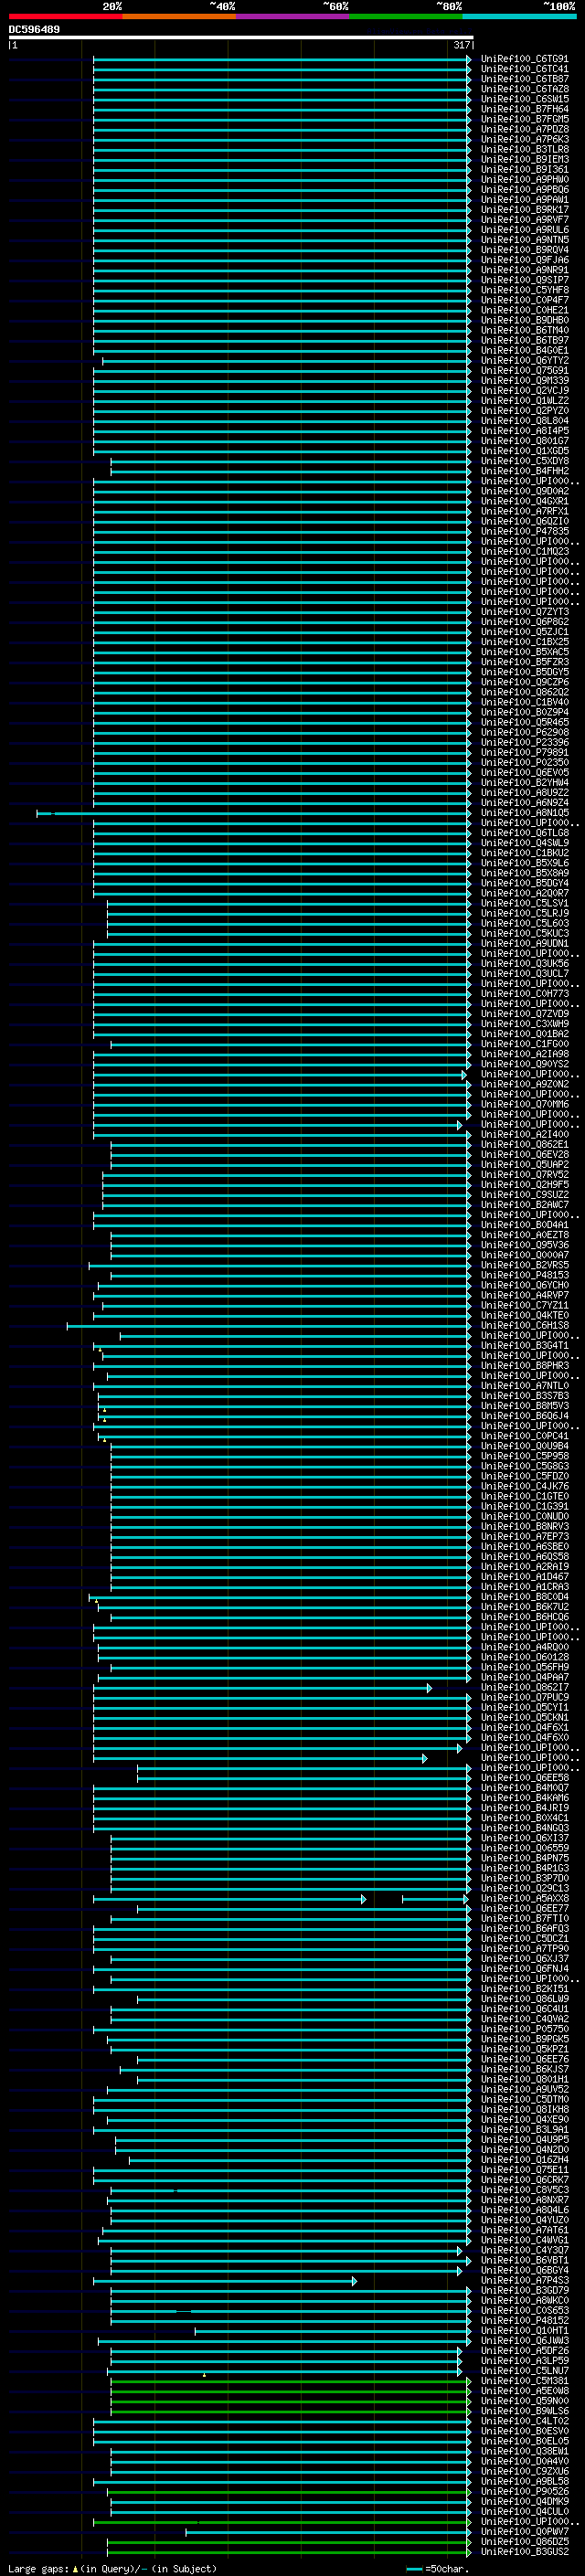585x2576 pixels.
Task: Follow the UniRef100_C5XDY8 link
Action: click(524, 461)
